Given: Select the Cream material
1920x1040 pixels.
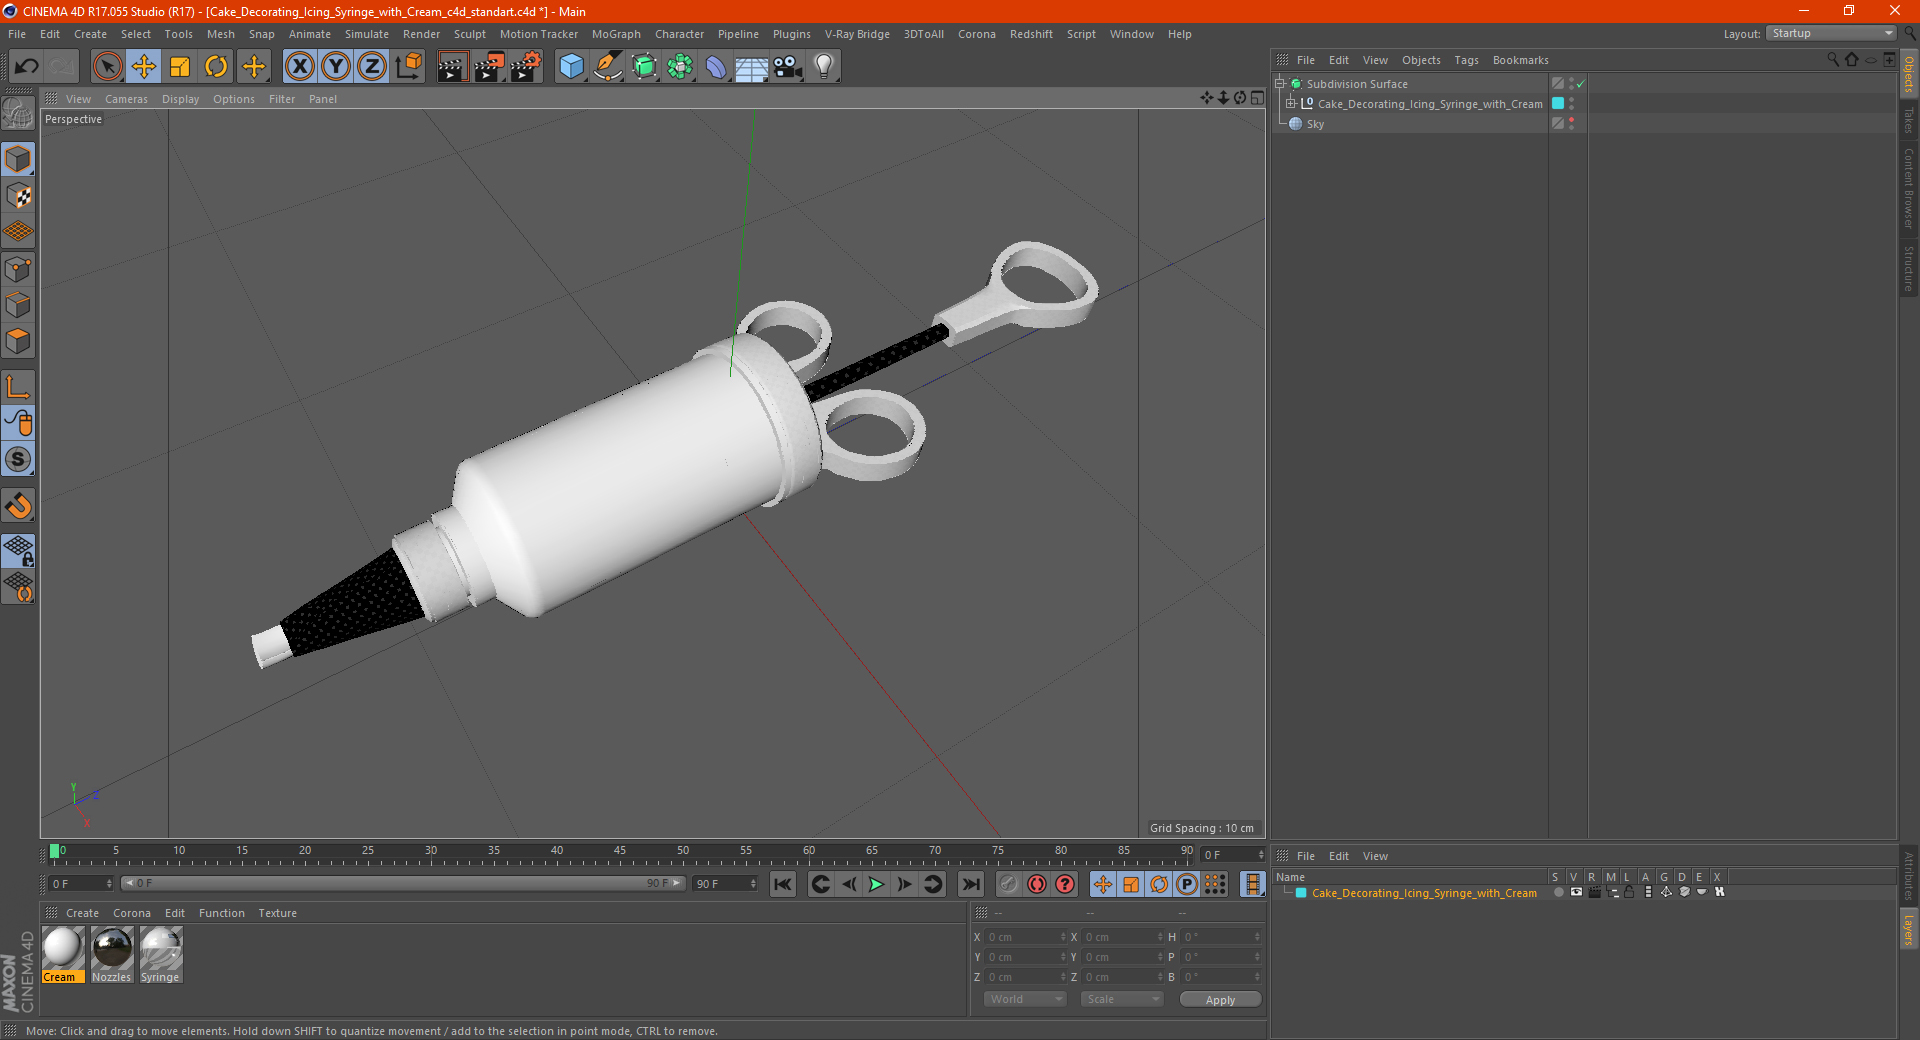Looking at the screenshot, I should (63, 954).
